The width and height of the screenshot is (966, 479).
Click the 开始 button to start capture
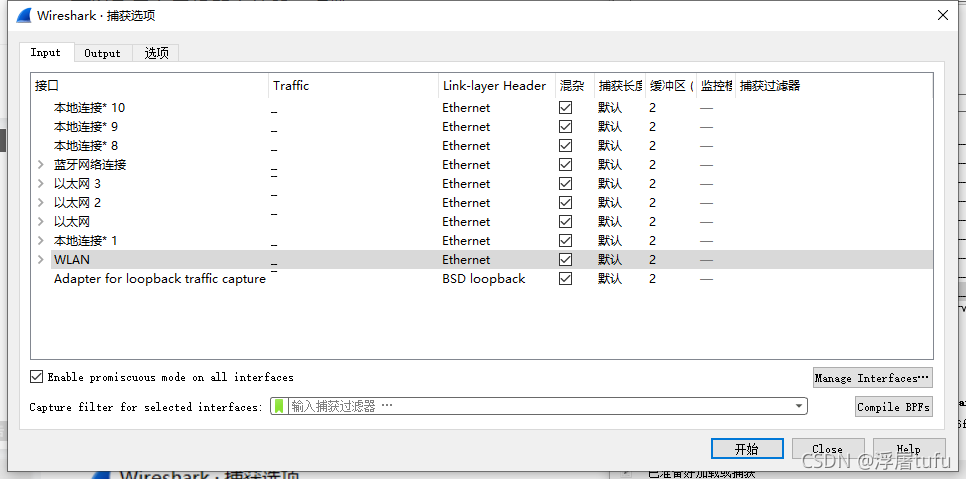(x=746, y=449)
